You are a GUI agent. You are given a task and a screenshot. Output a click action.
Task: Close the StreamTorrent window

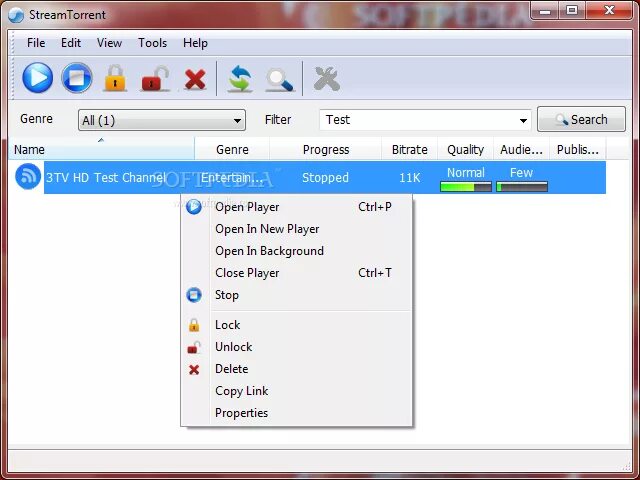coord(609,11)
